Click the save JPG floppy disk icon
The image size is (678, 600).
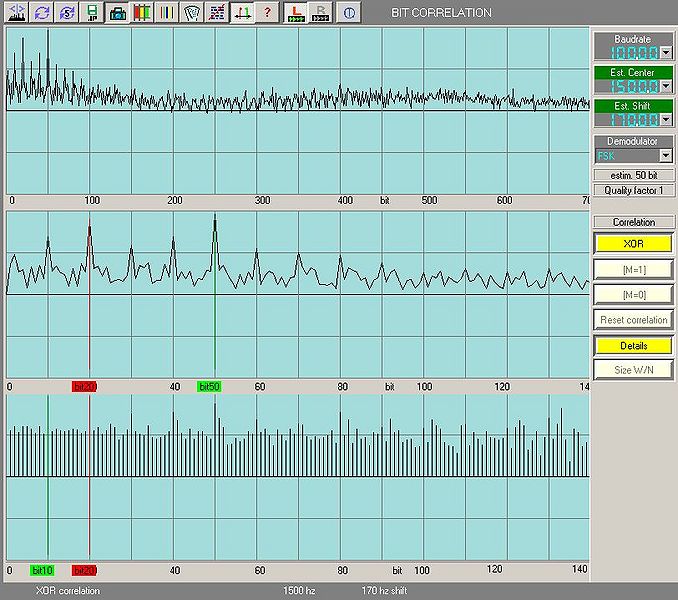pyautogui.click(x=92, y=12)
